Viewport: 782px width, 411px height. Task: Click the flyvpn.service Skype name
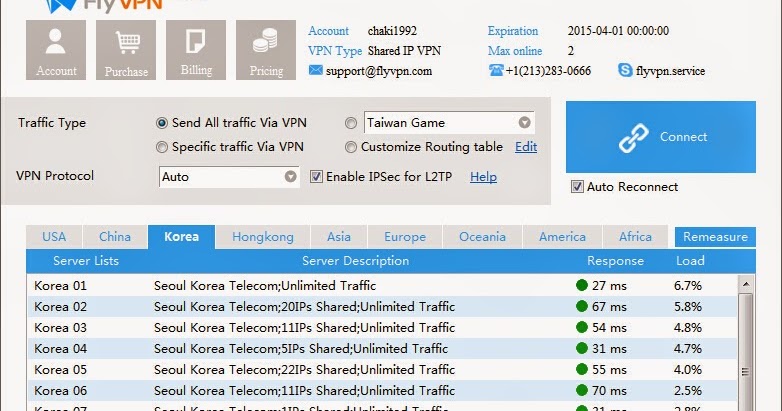(670, 71)
